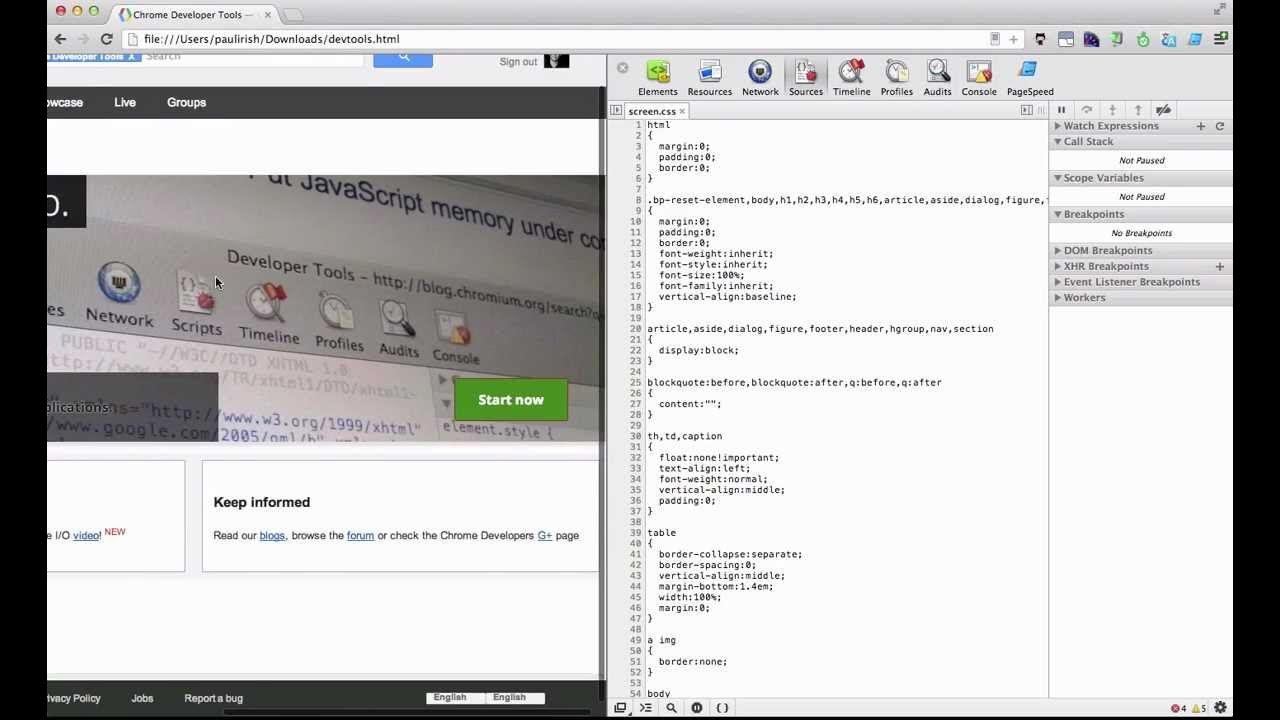Open a new browser tab
The width and height of the screenshot is (1280, 720).
pos(292,14)
